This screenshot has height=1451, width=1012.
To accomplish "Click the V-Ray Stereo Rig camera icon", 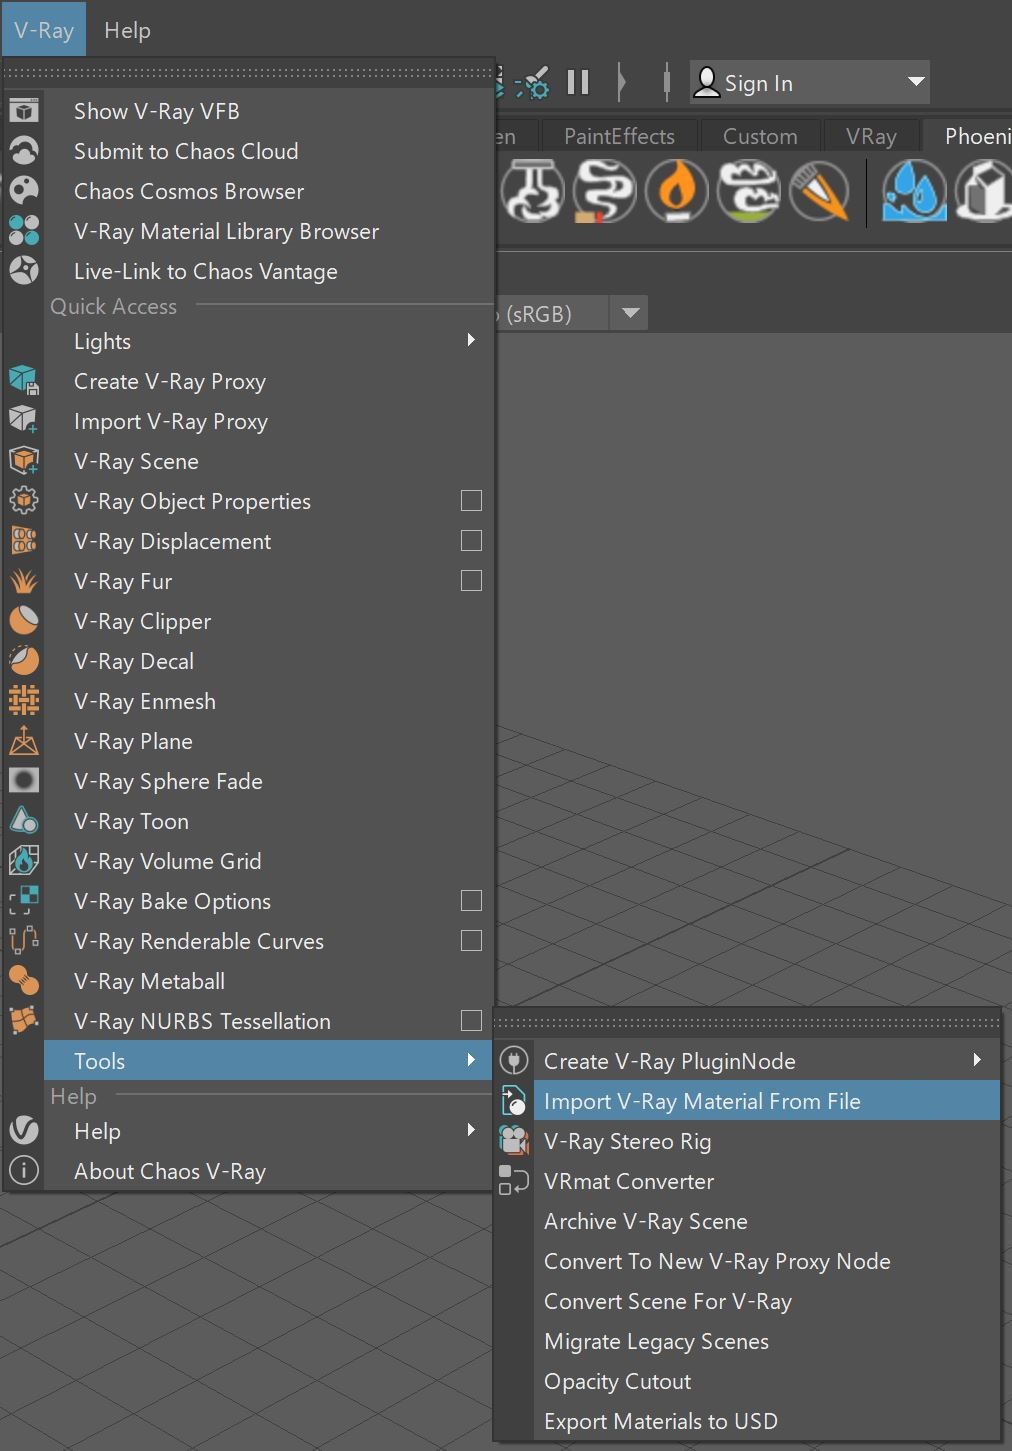I will [514, 1141].
